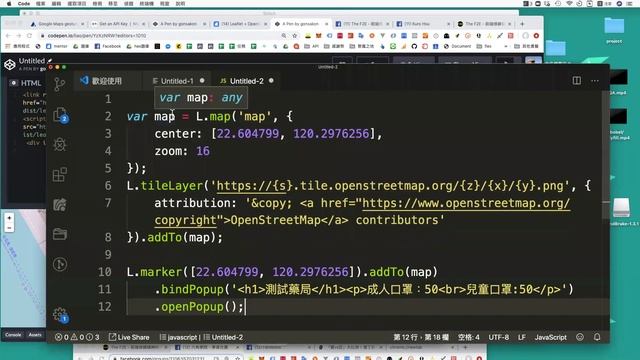Click line 12 column 18 position indicator
The height and width of the screenshot is (360, 640).
[421, 337]
